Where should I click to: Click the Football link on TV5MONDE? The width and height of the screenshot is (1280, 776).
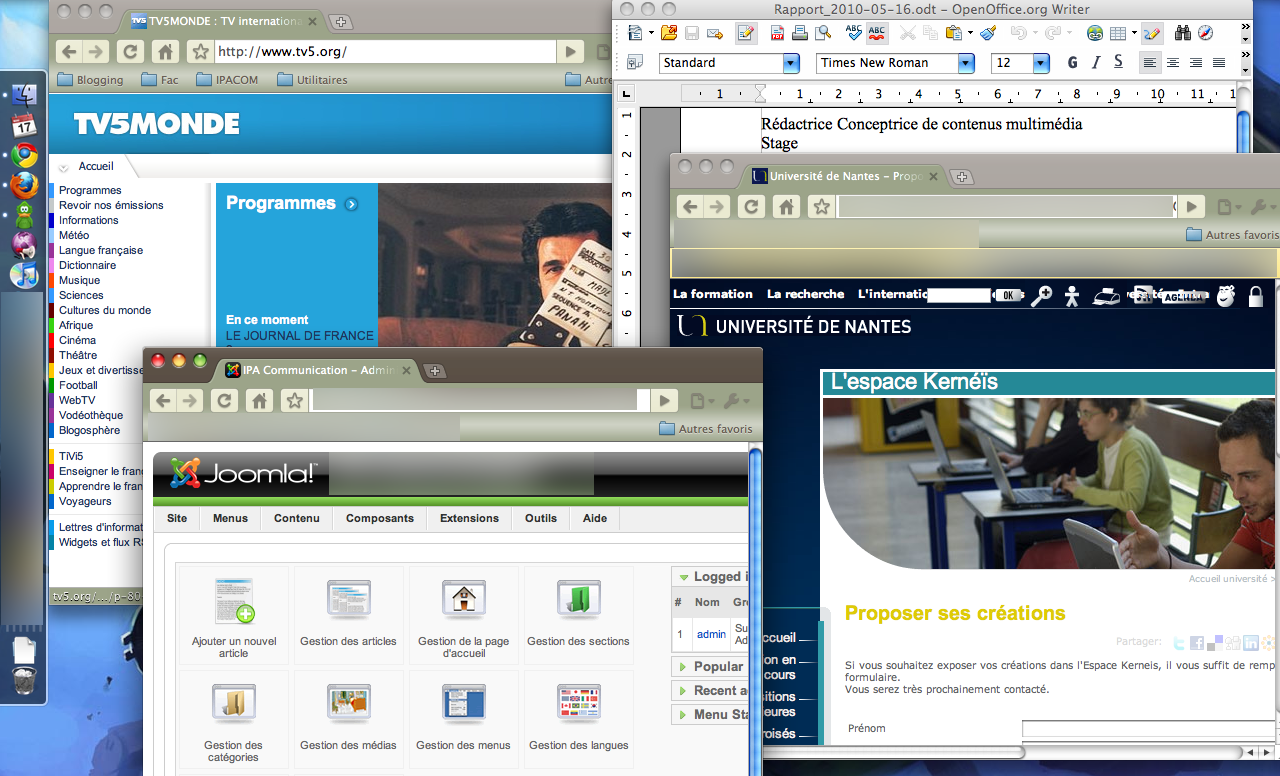pyautogui.click(x=78, y=385)
